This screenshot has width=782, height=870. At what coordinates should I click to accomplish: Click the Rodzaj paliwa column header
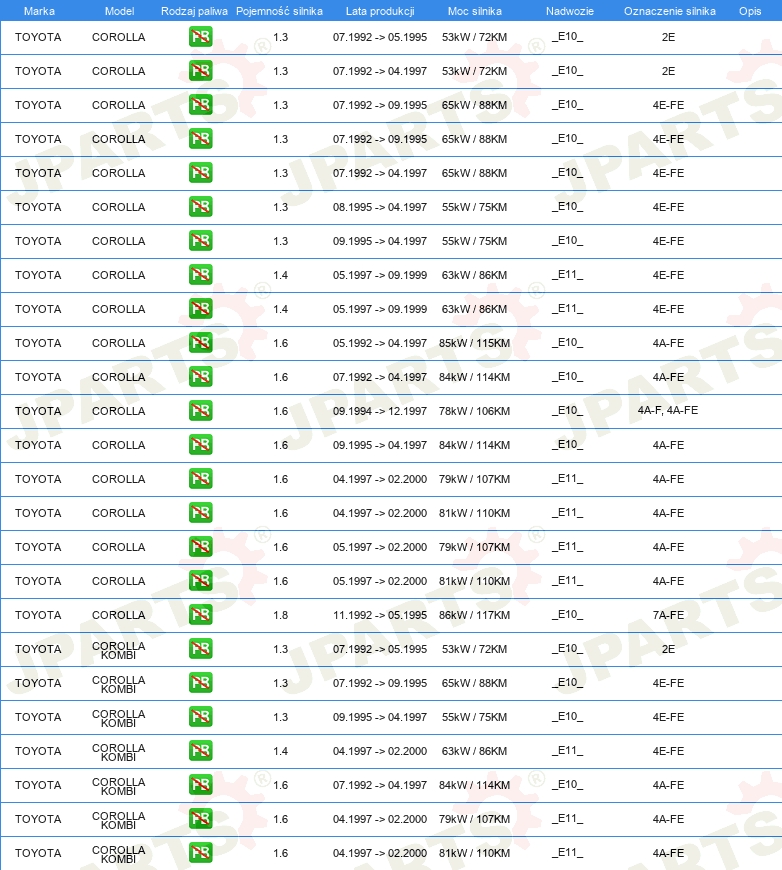(194, 11)
